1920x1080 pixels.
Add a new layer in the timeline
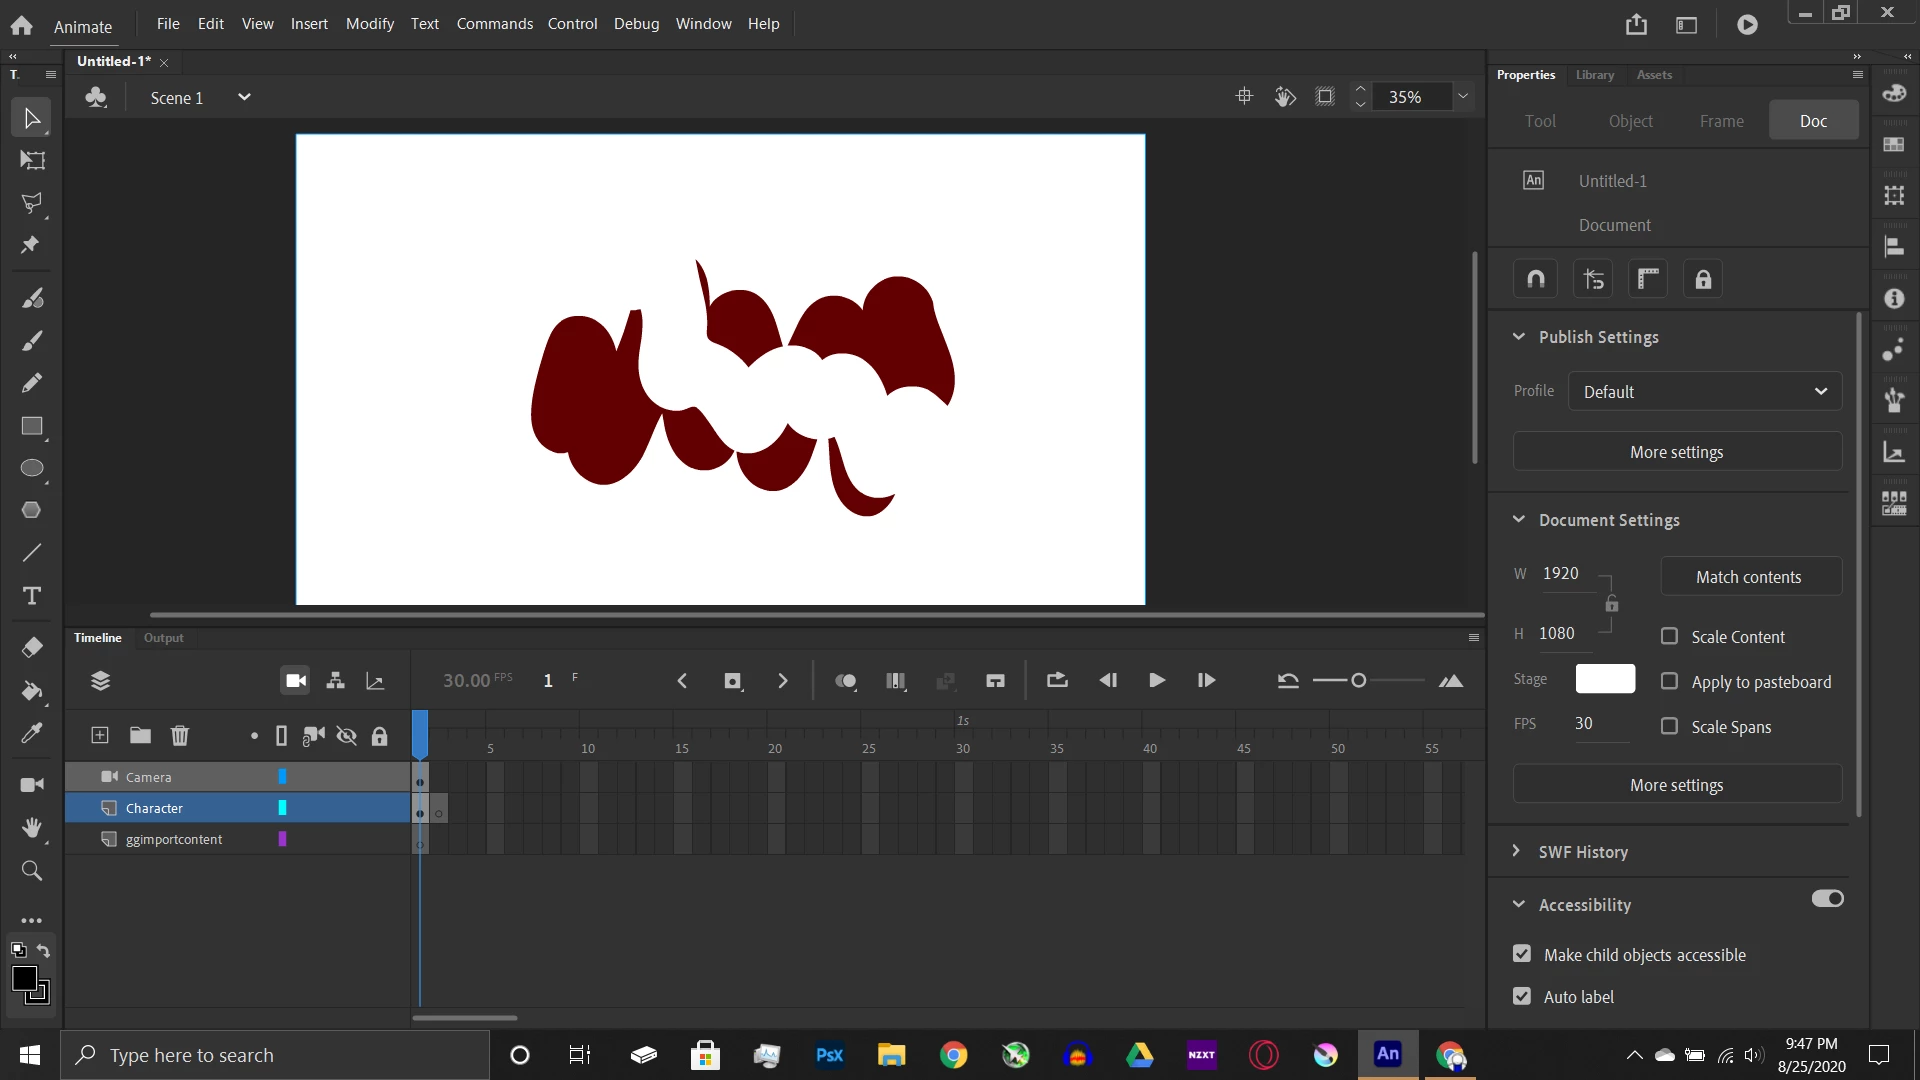click(x=100, y=736)
